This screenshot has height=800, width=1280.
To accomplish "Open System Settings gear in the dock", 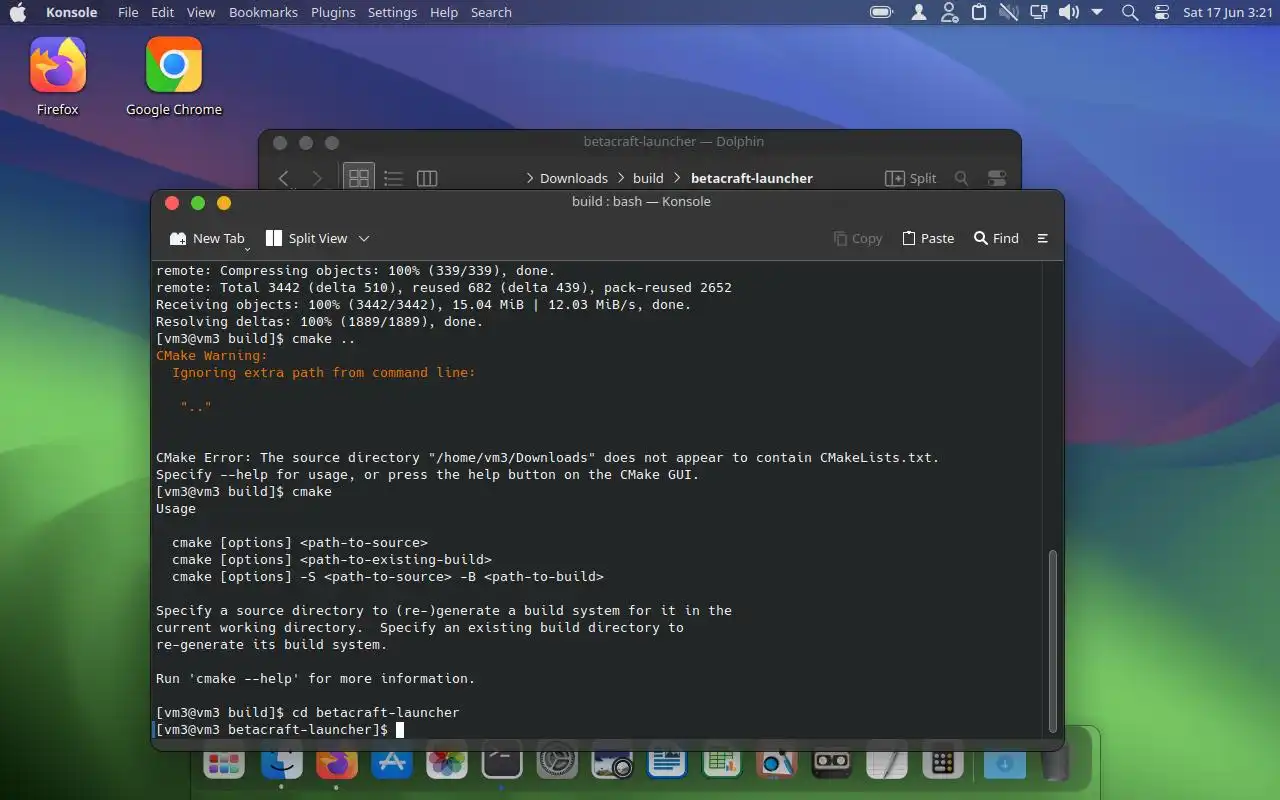I will click(x=557, y=763).
